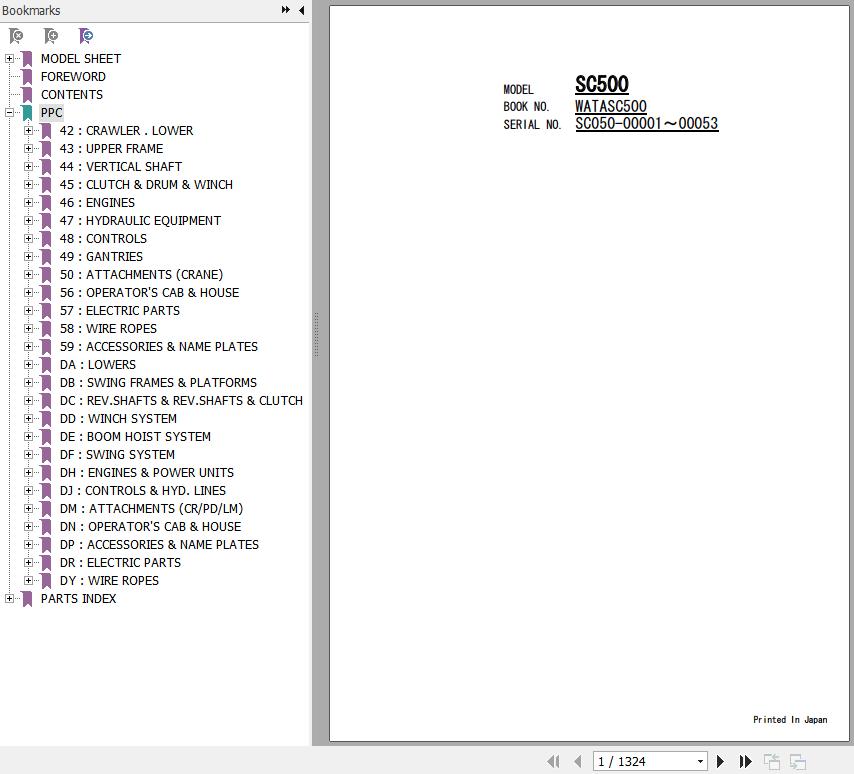Click the delete bookmark icon in Bookmarks toolbar
Image resolution: width=854 pixels, height=774 pixels.
[x=16, y=36]
